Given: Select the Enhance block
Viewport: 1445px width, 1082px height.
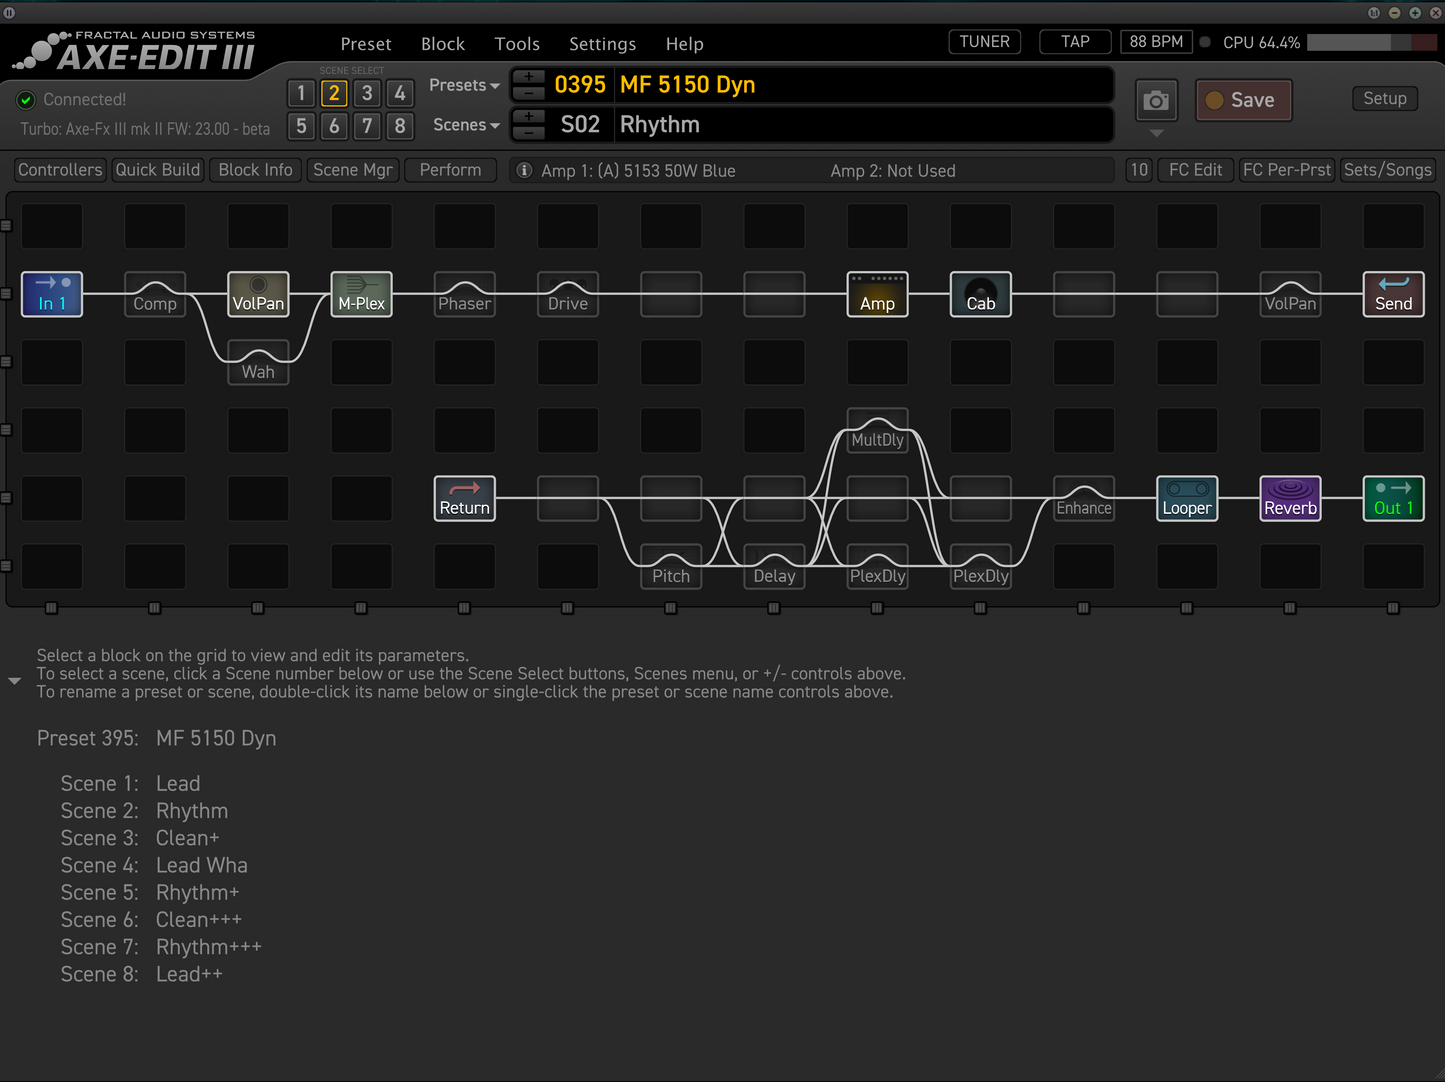Looking at the screenshot, I should click(x=1084, y=498).
